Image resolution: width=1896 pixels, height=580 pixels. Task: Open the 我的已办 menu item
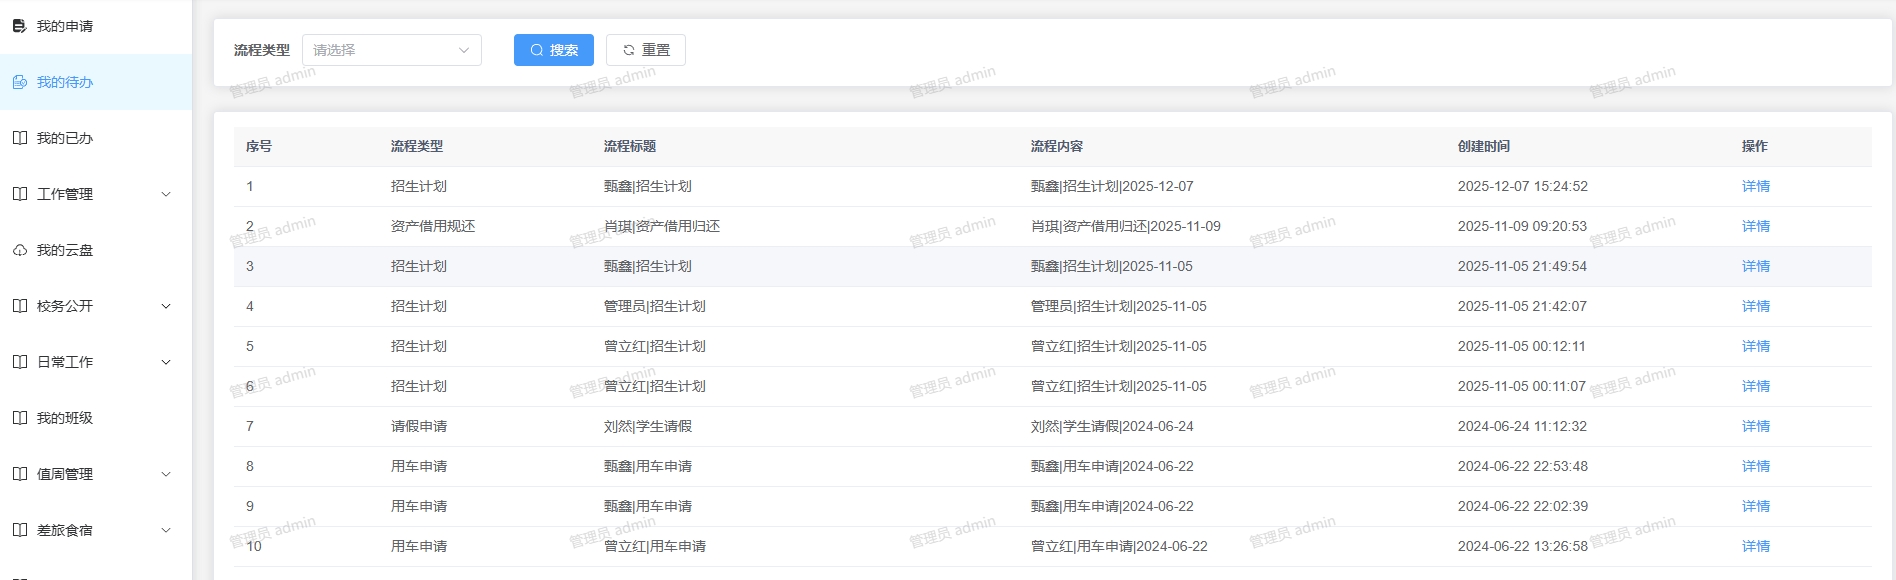(x=65, y=138)
